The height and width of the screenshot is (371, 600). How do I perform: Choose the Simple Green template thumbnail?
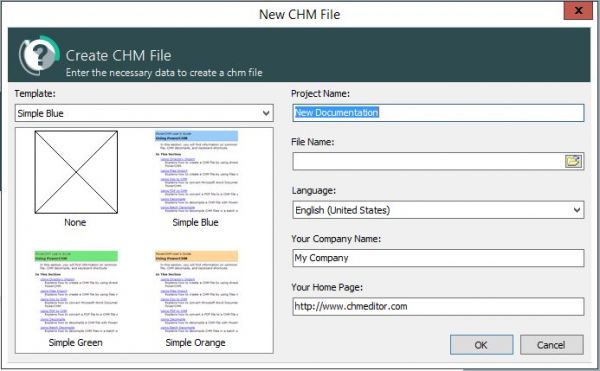tap(76, 292)
